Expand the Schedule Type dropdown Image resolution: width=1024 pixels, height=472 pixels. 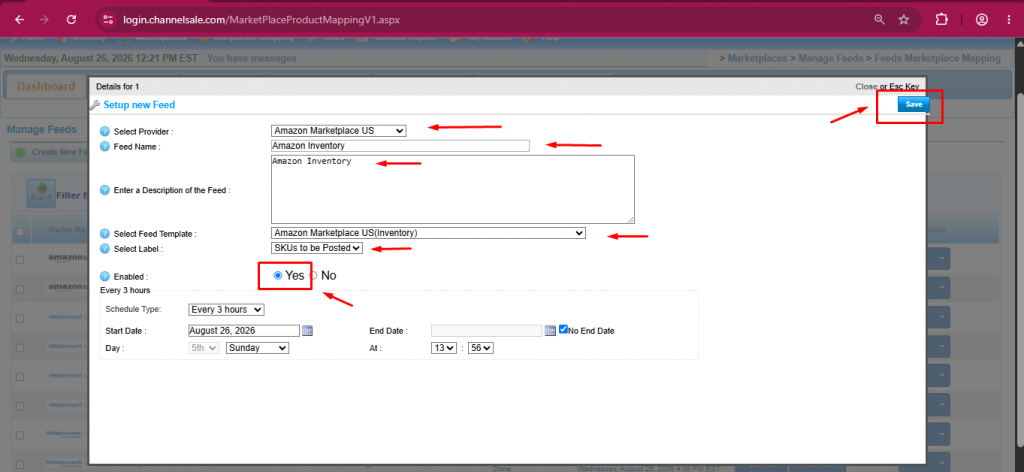click(x=226, y=309)
